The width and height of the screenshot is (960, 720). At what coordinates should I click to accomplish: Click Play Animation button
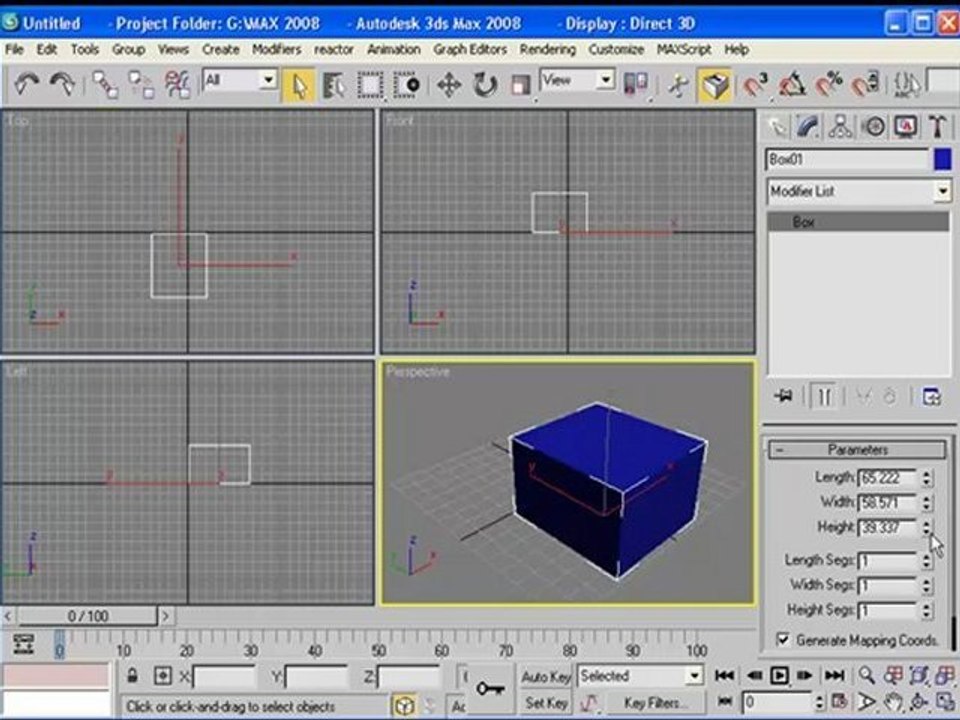pyautogui.click(x=779, y=676)
